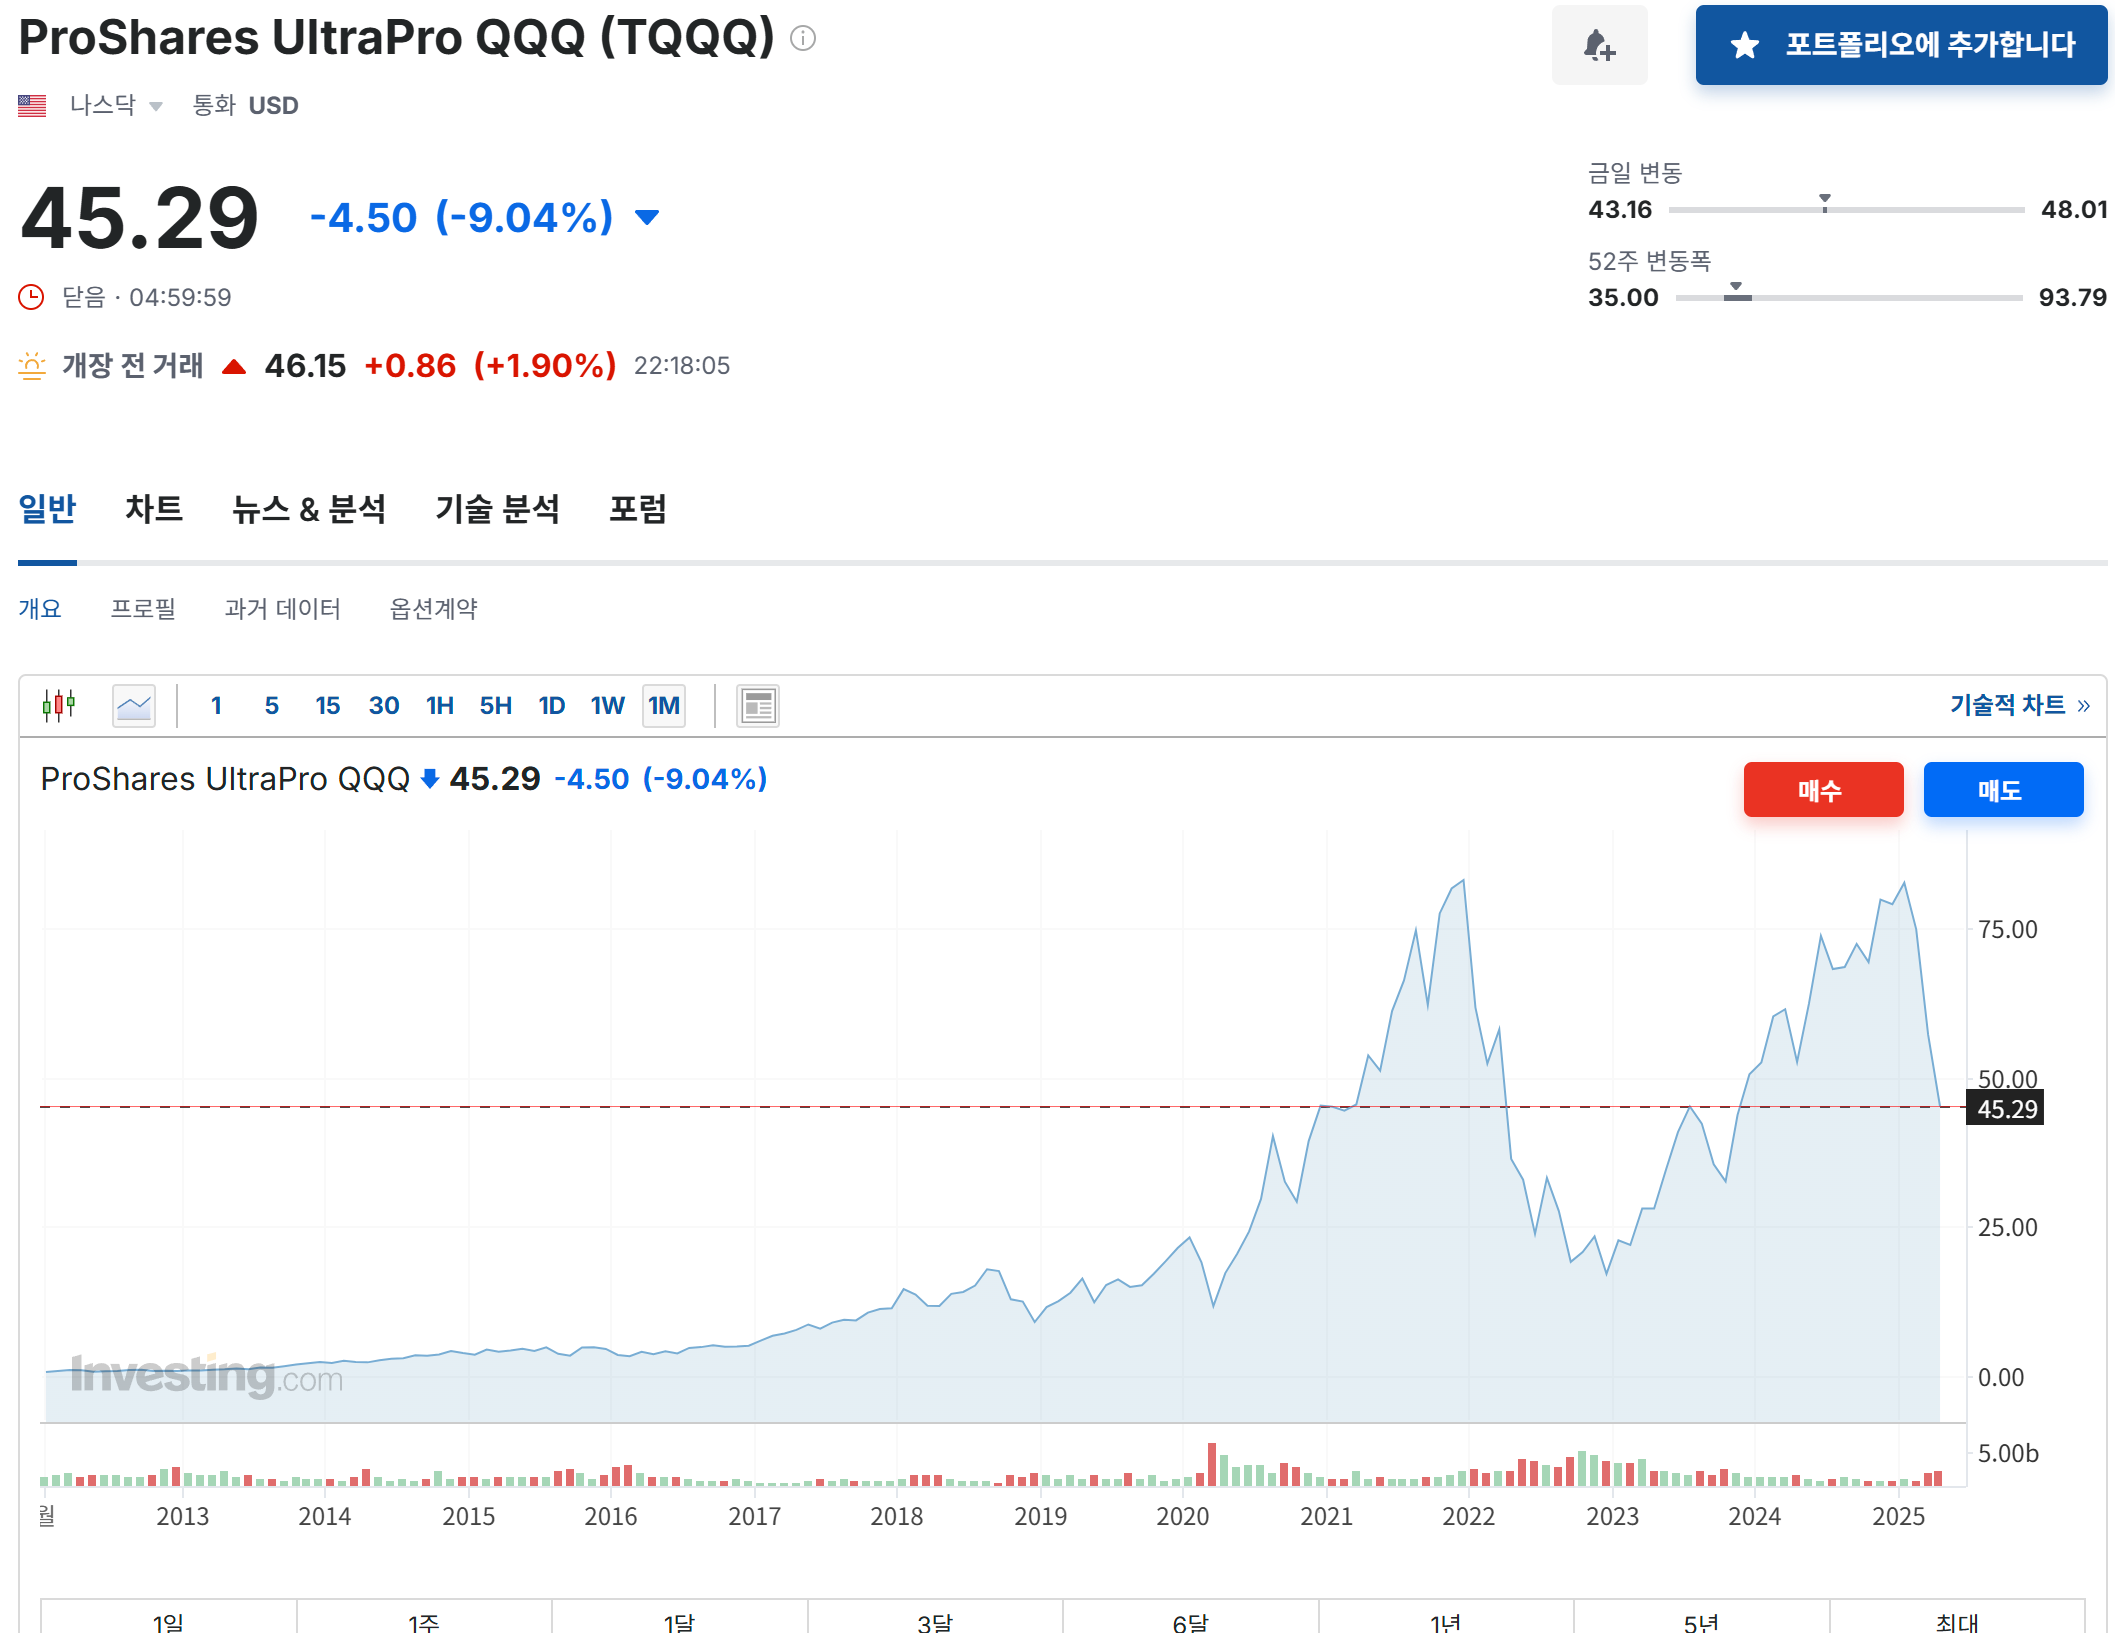Open the news panel icon next to timeframes
Viewport: 2115px width, 1633px height.
[x=757, y=705]
